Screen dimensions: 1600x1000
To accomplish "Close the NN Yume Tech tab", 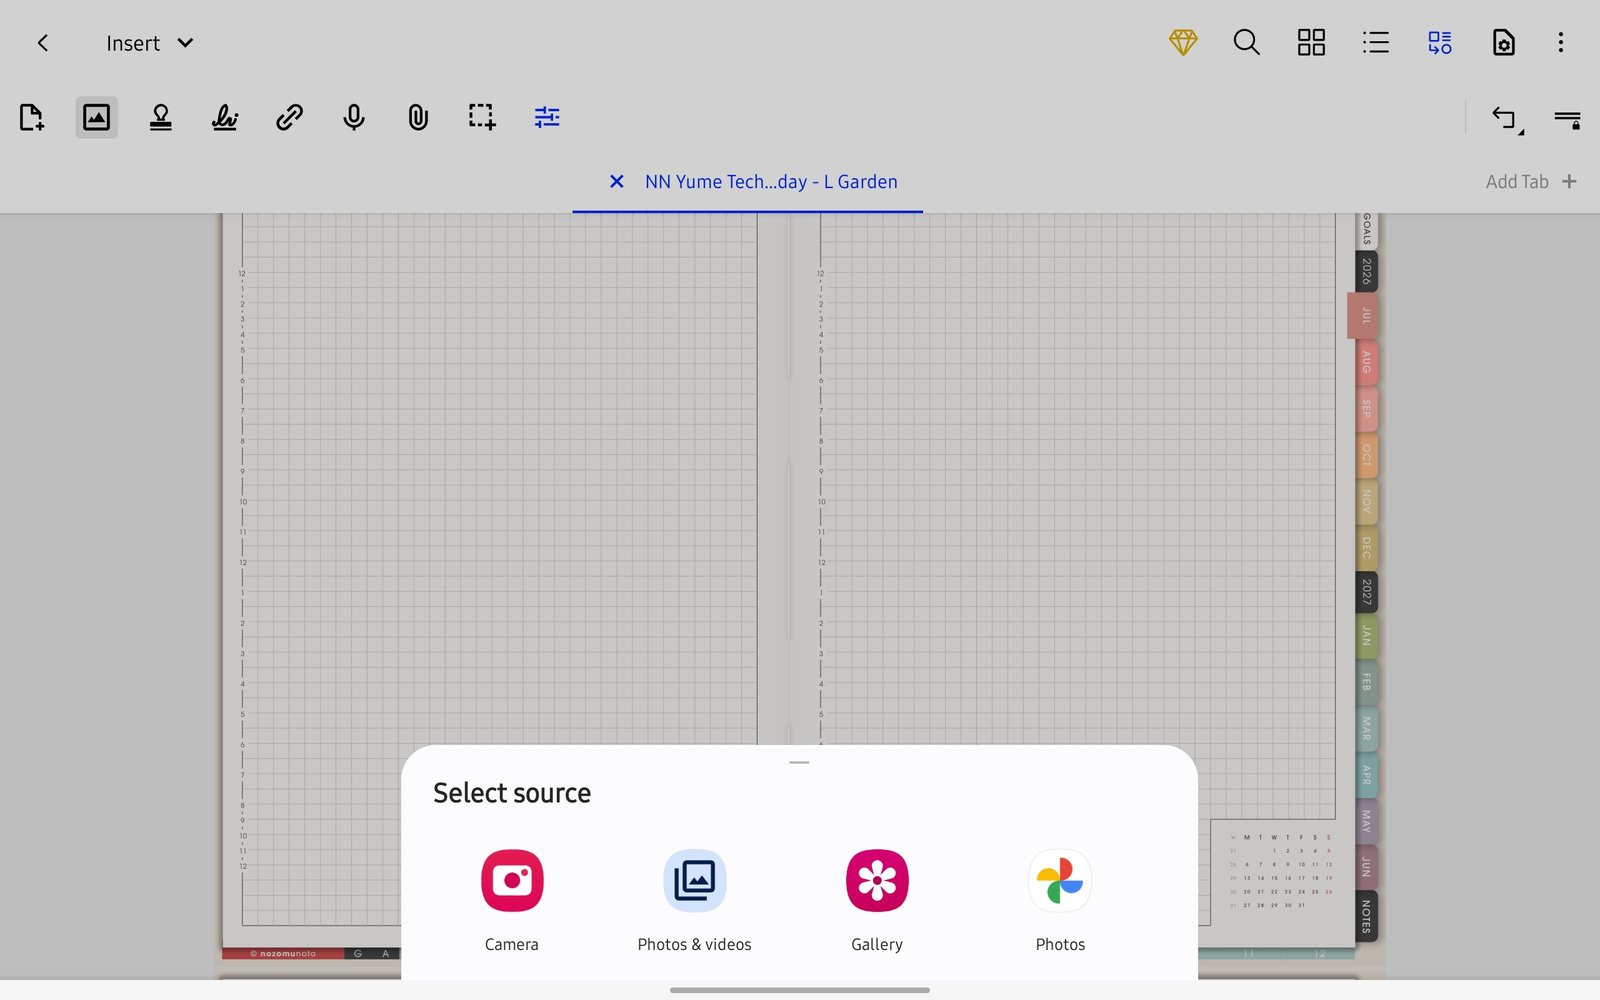I will 617,181.
